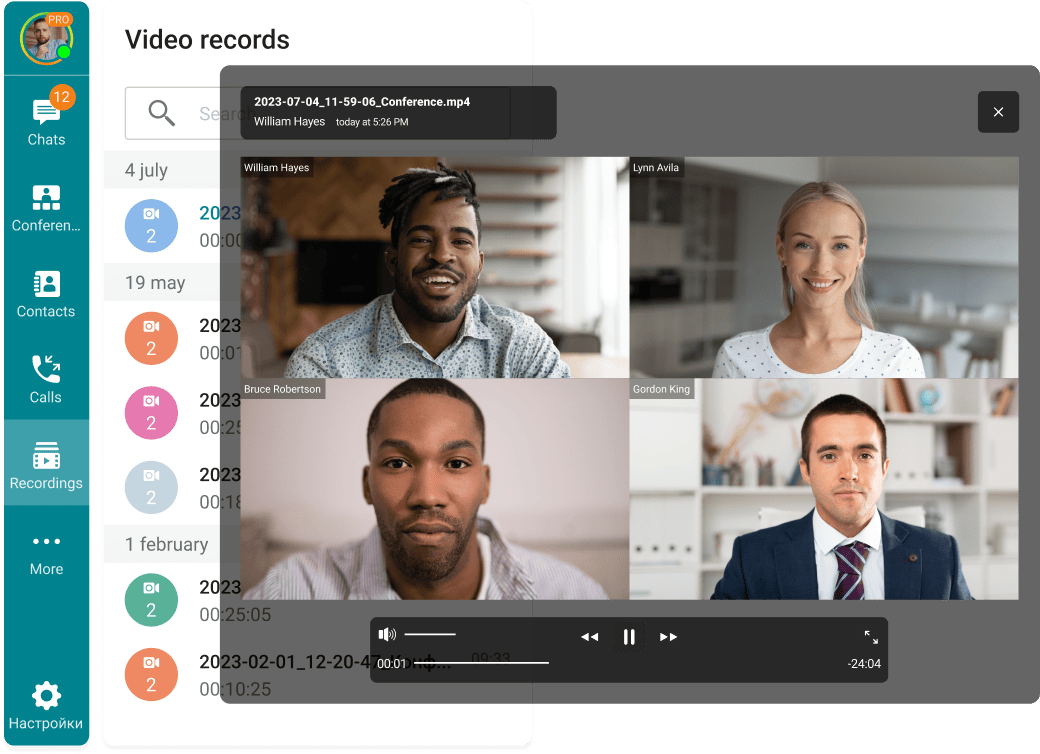Click the playback progress bar
This screenshot has height=754, width=1040.
480,663
